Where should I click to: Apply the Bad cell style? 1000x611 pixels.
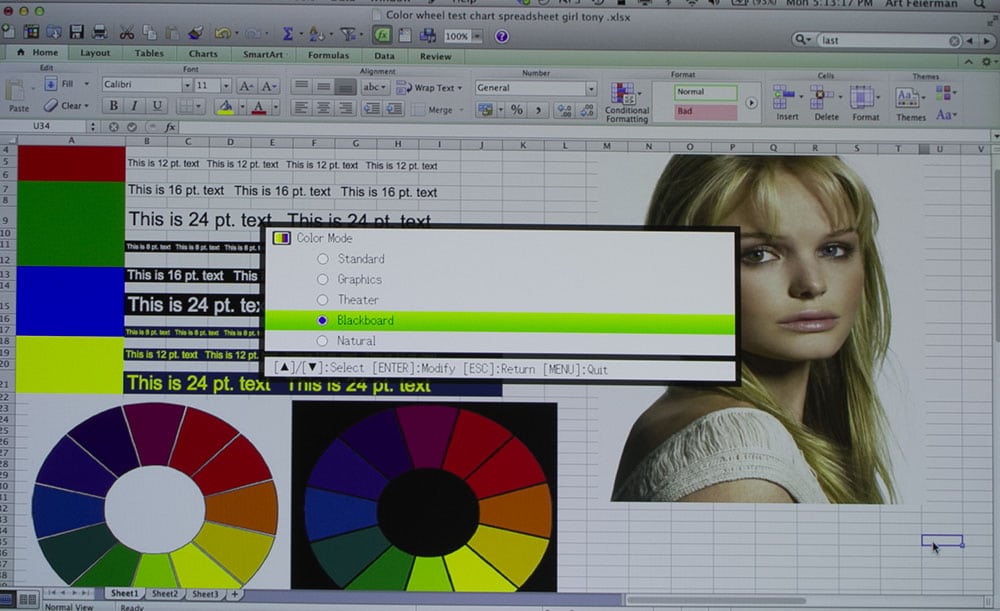click(x=705, y=112)
